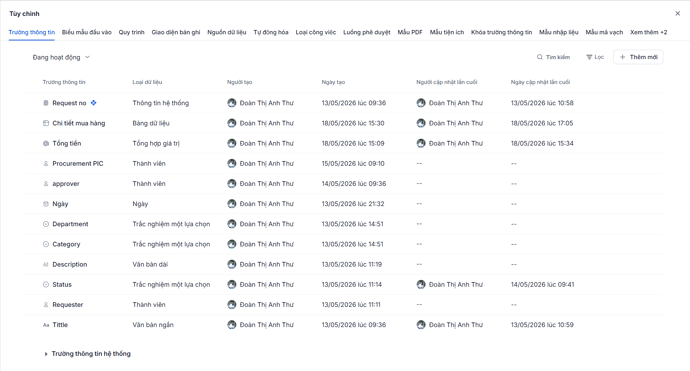Click the creator avatar in the Tittle row
This screenshot has height=371, width=690.
(x=232, y=325)
